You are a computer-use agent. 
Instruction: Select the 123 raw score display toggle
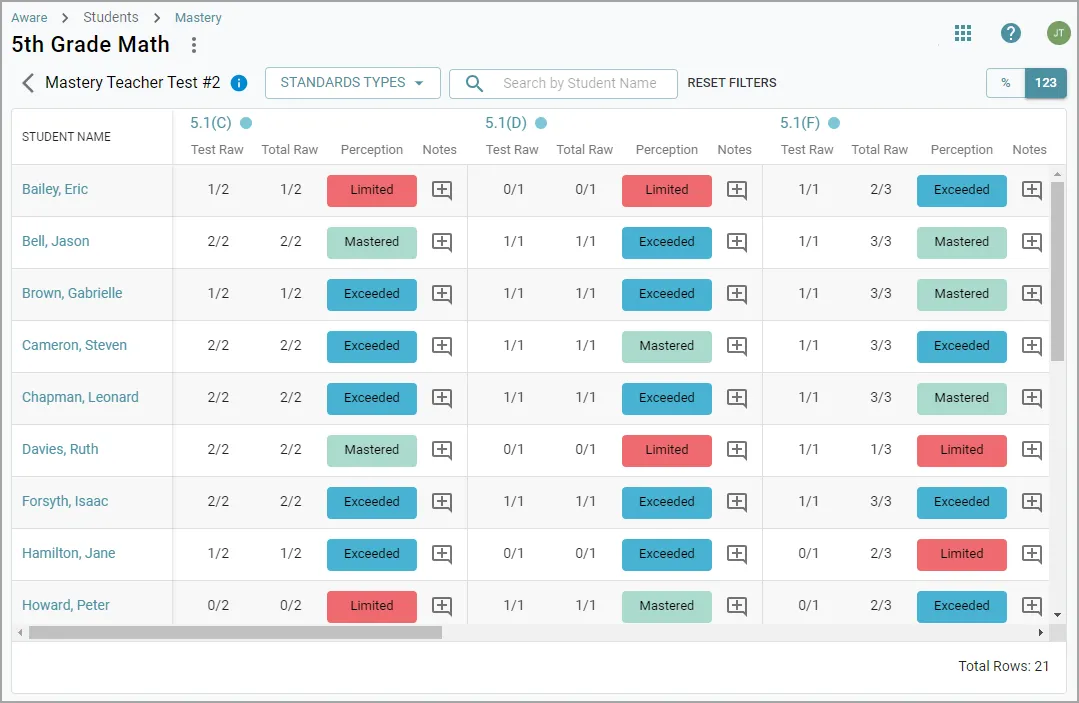[1046, 83]
